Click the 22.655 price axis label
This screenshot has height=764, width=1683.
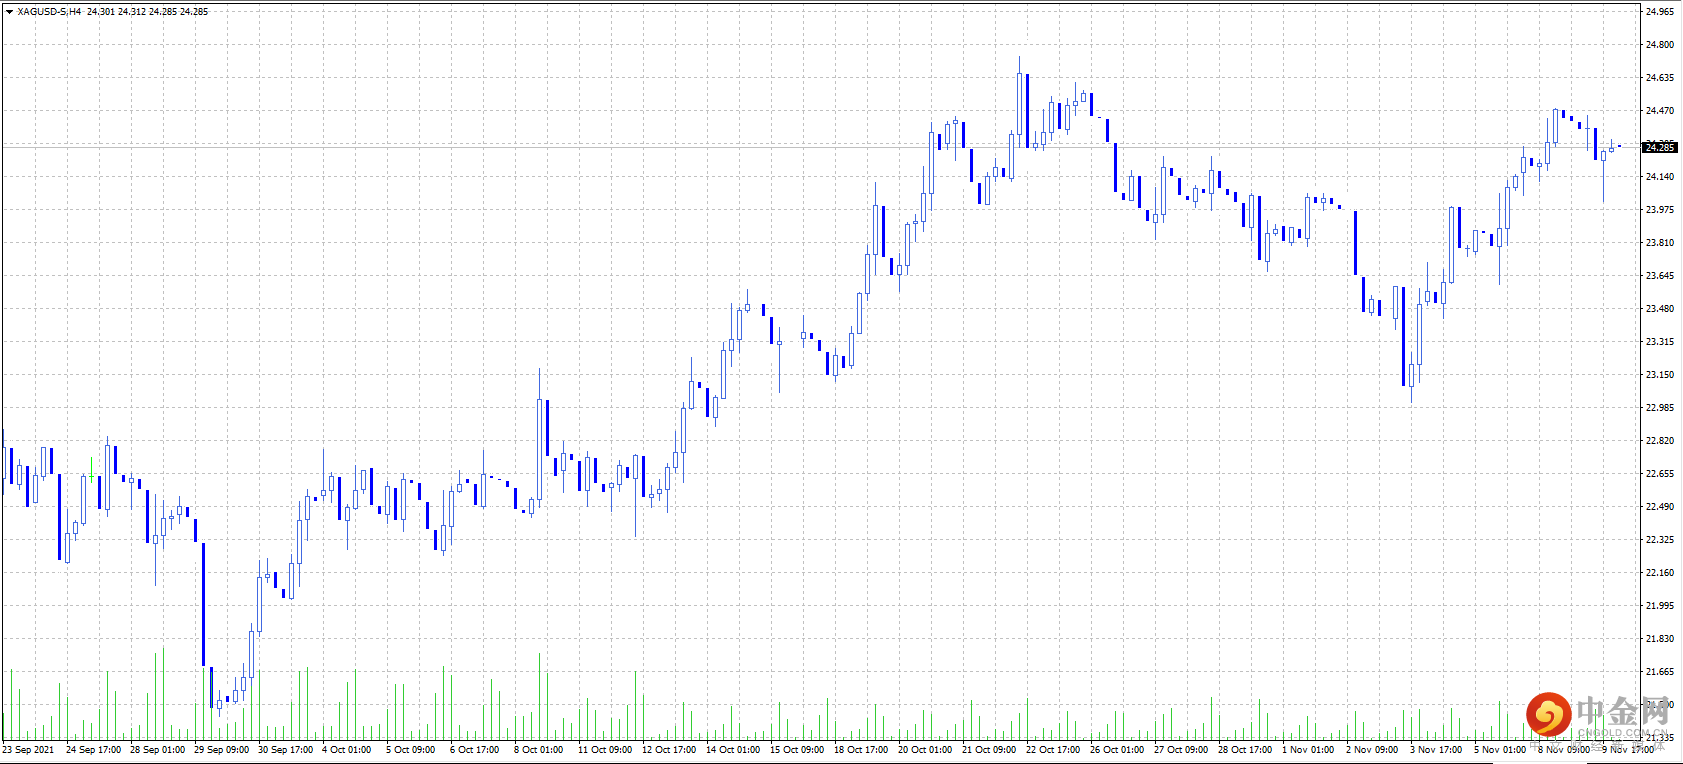[x=1660, y=474]
